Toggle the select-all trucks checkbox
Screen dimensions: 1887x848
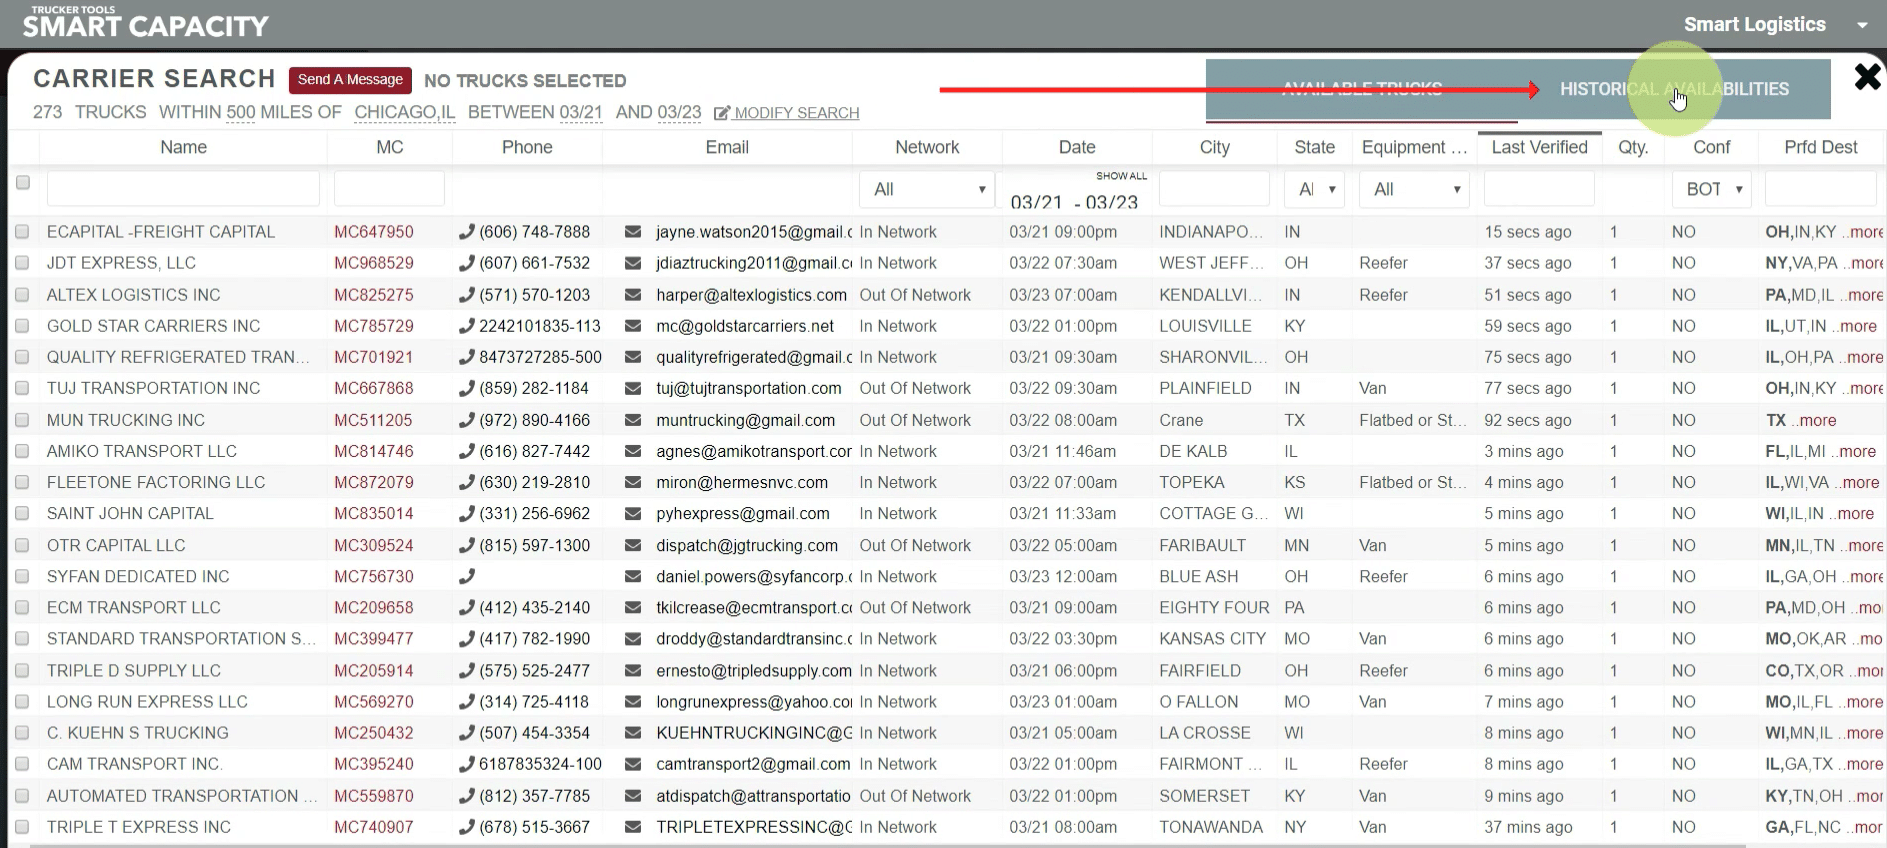[x=23, y=182]
